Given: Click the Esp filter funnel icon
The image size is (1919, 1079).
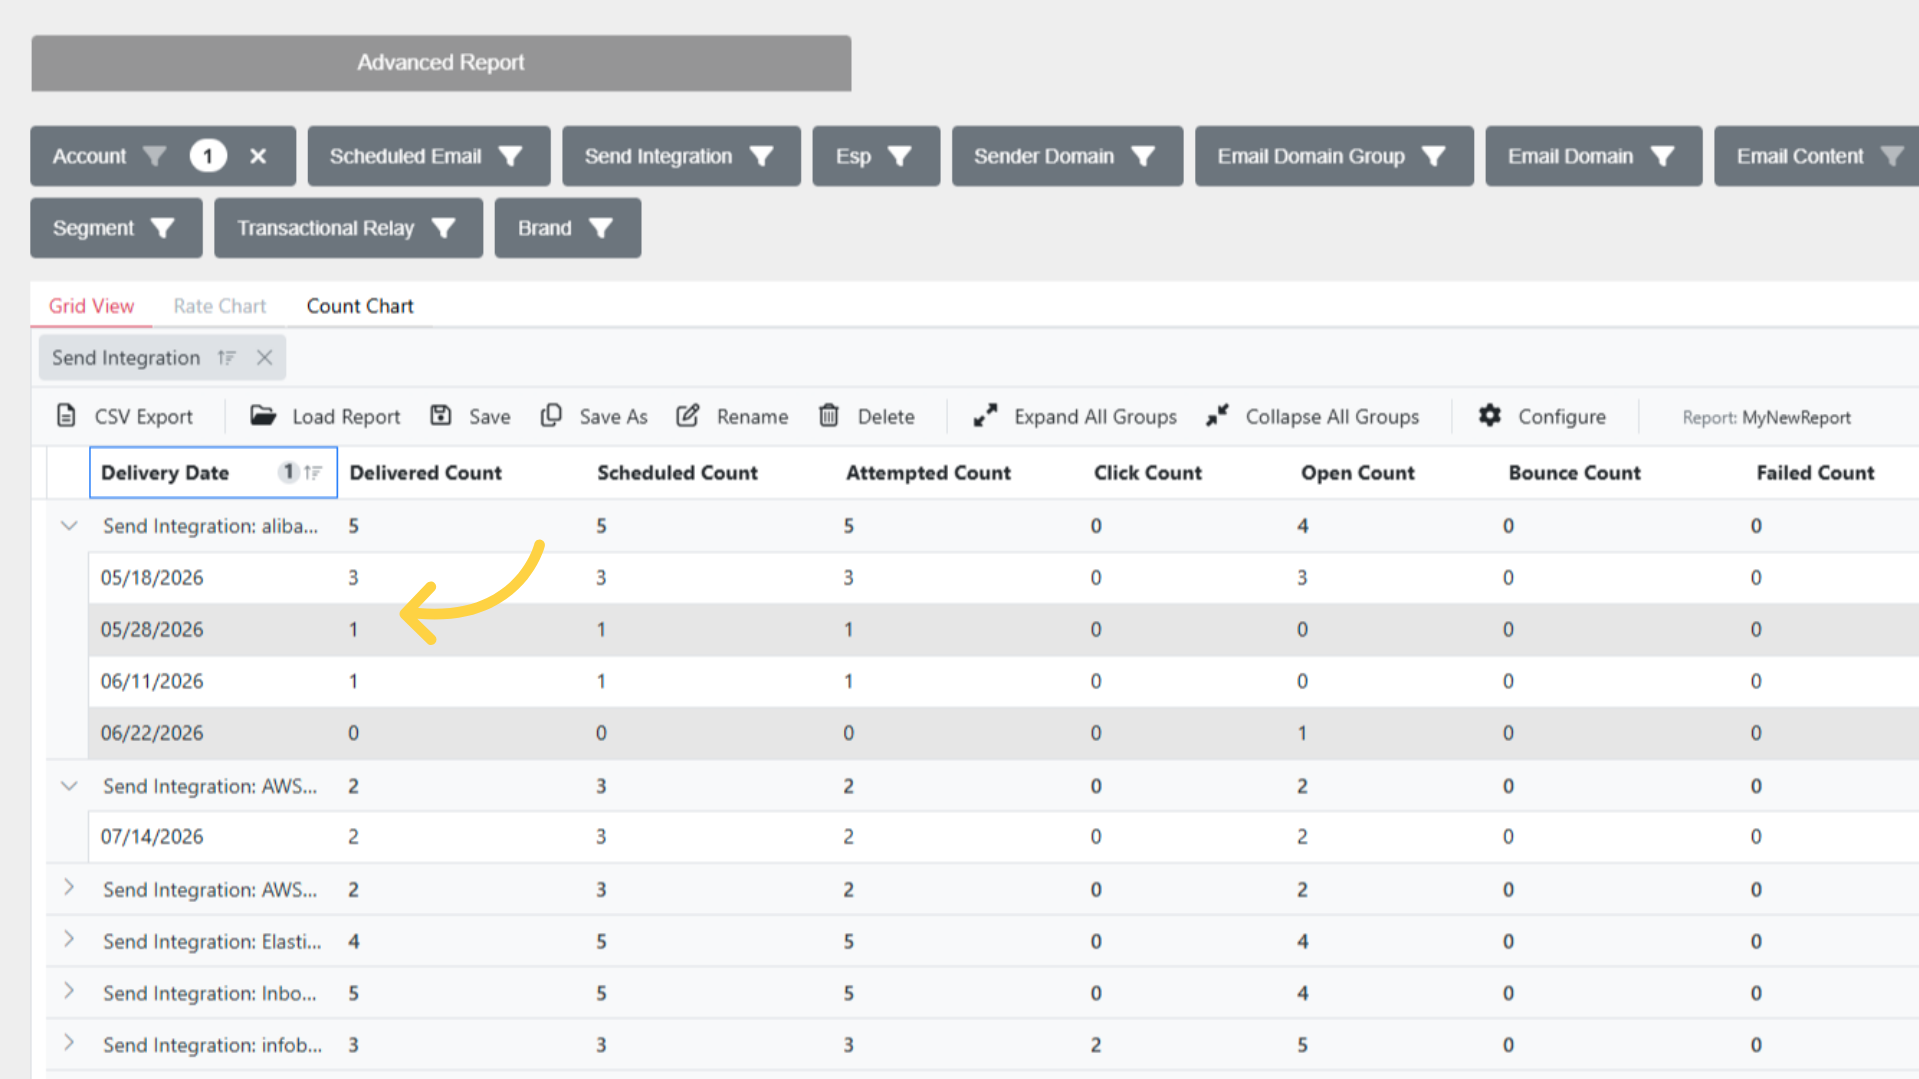Looking at the screenshot, I should coord(899,156).
